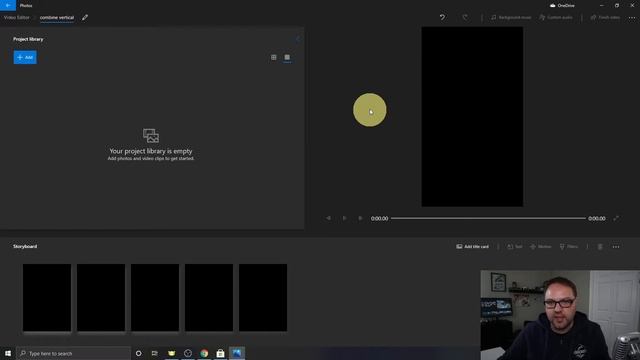Open the Filters tool for the clip
This screenshot has width=640, height=360.
[x=569, y=247]
